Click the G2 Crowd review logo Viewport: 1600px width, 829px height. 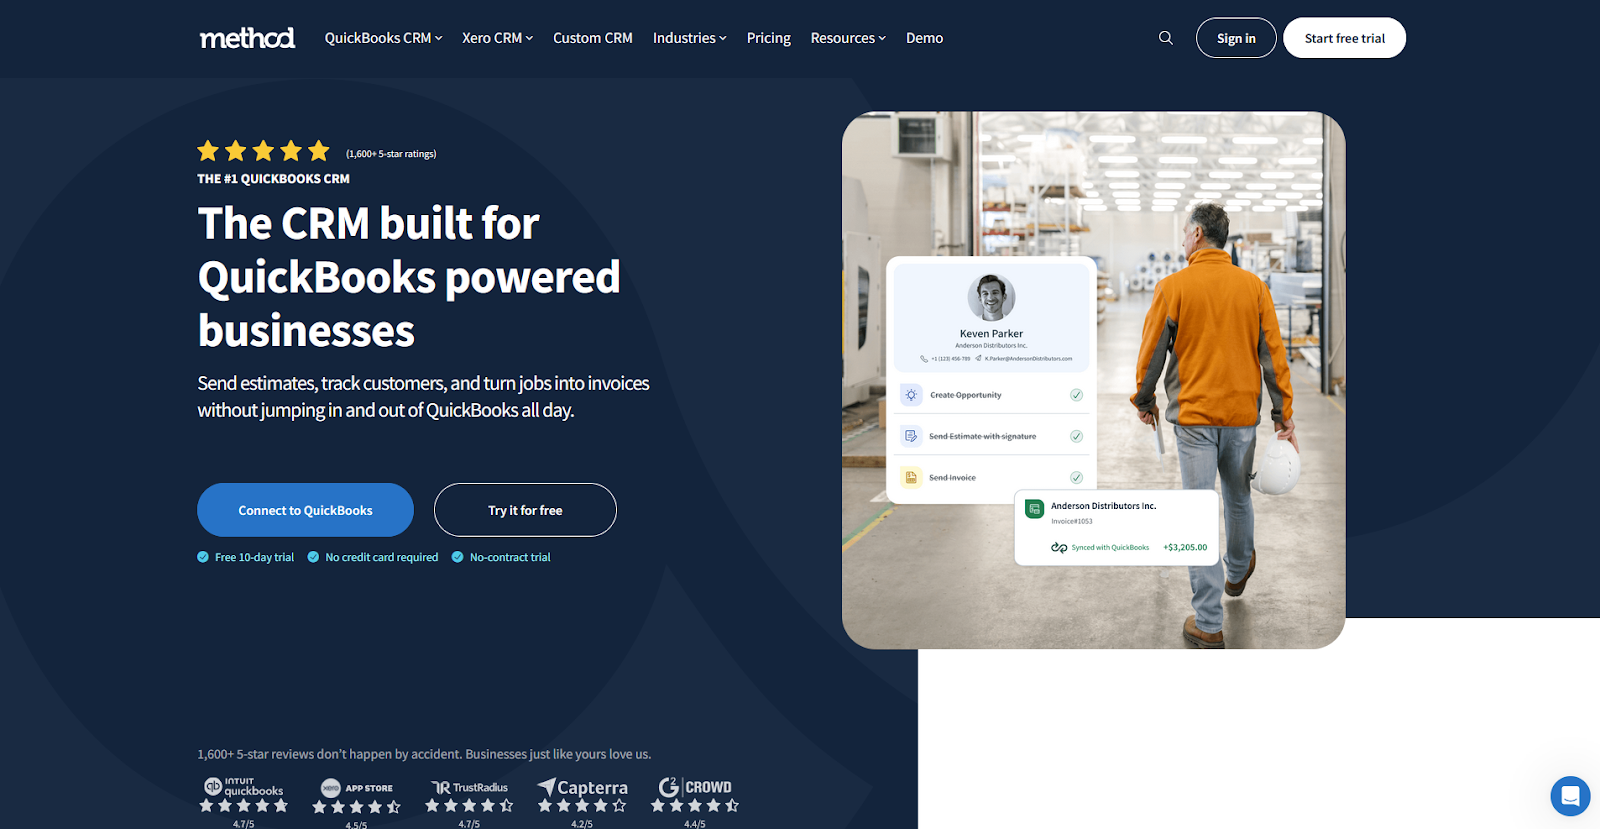(695, 787)
